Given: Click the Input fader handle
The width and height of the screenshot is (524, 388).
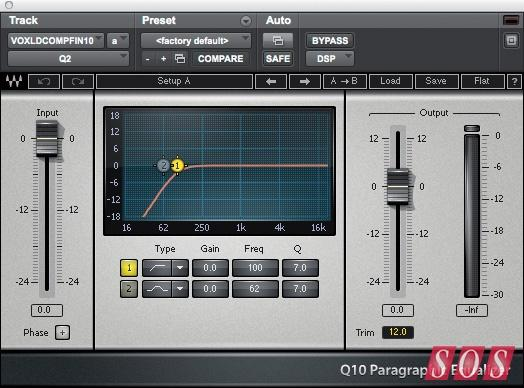Looking at the screenshot, I should [x=47, y=139].
